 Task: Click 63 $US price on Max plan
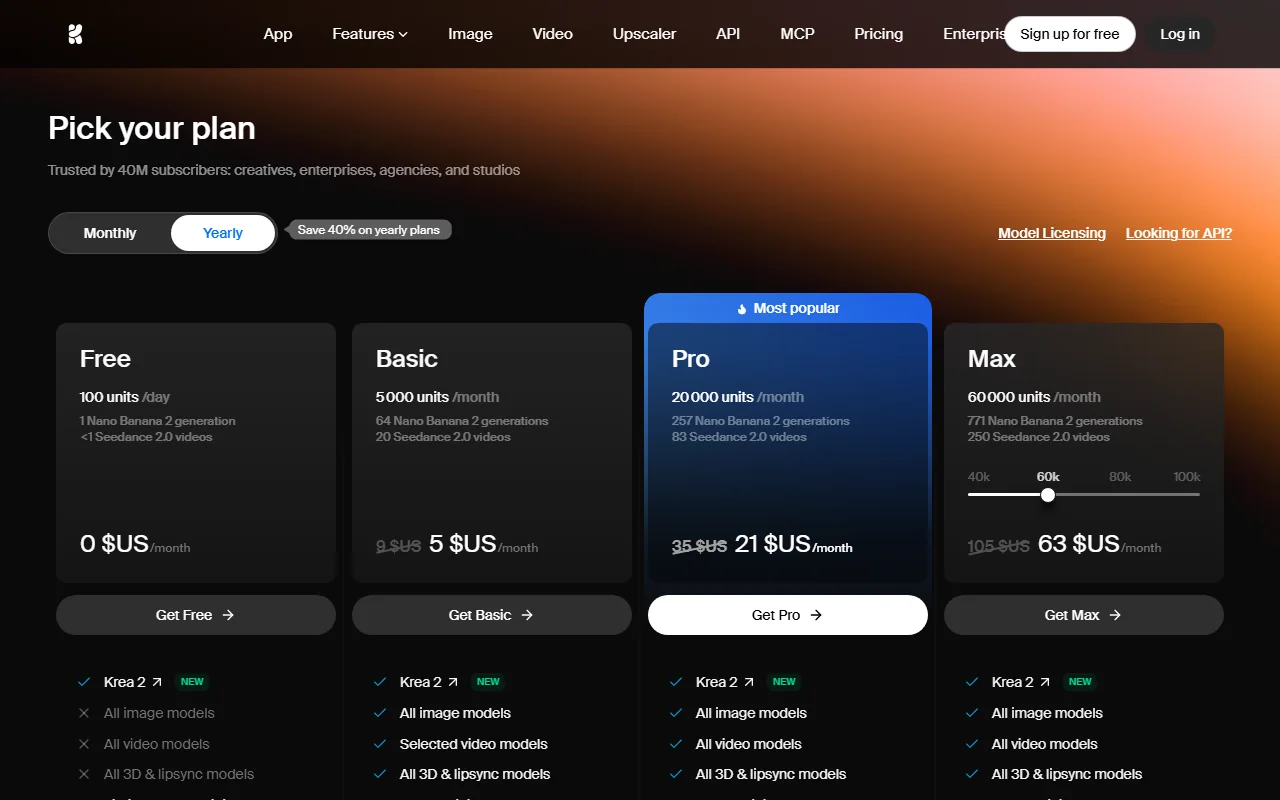click(1079, 544)
